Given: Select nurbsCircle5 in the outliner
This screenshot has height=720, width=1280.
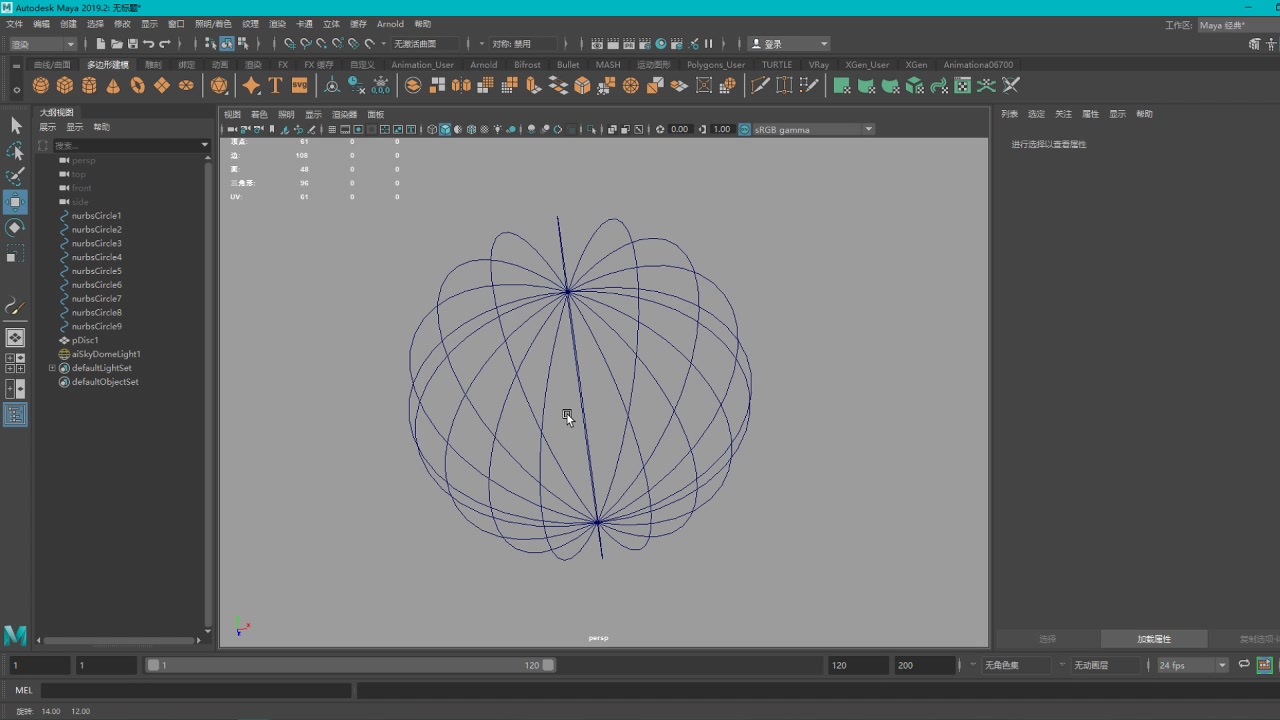Looking at the screenshot, I should point(96,271).
